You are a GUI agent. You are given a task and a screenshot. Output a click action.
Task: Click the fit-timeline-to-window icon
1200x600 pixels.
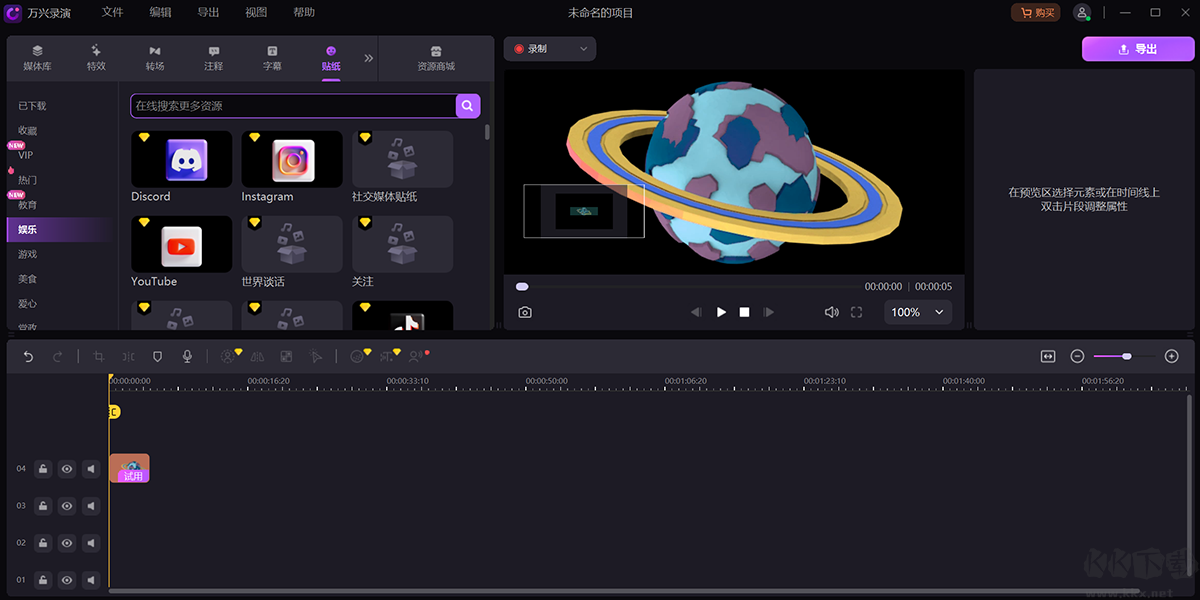pyautogui.click(x=1048, y=356)
